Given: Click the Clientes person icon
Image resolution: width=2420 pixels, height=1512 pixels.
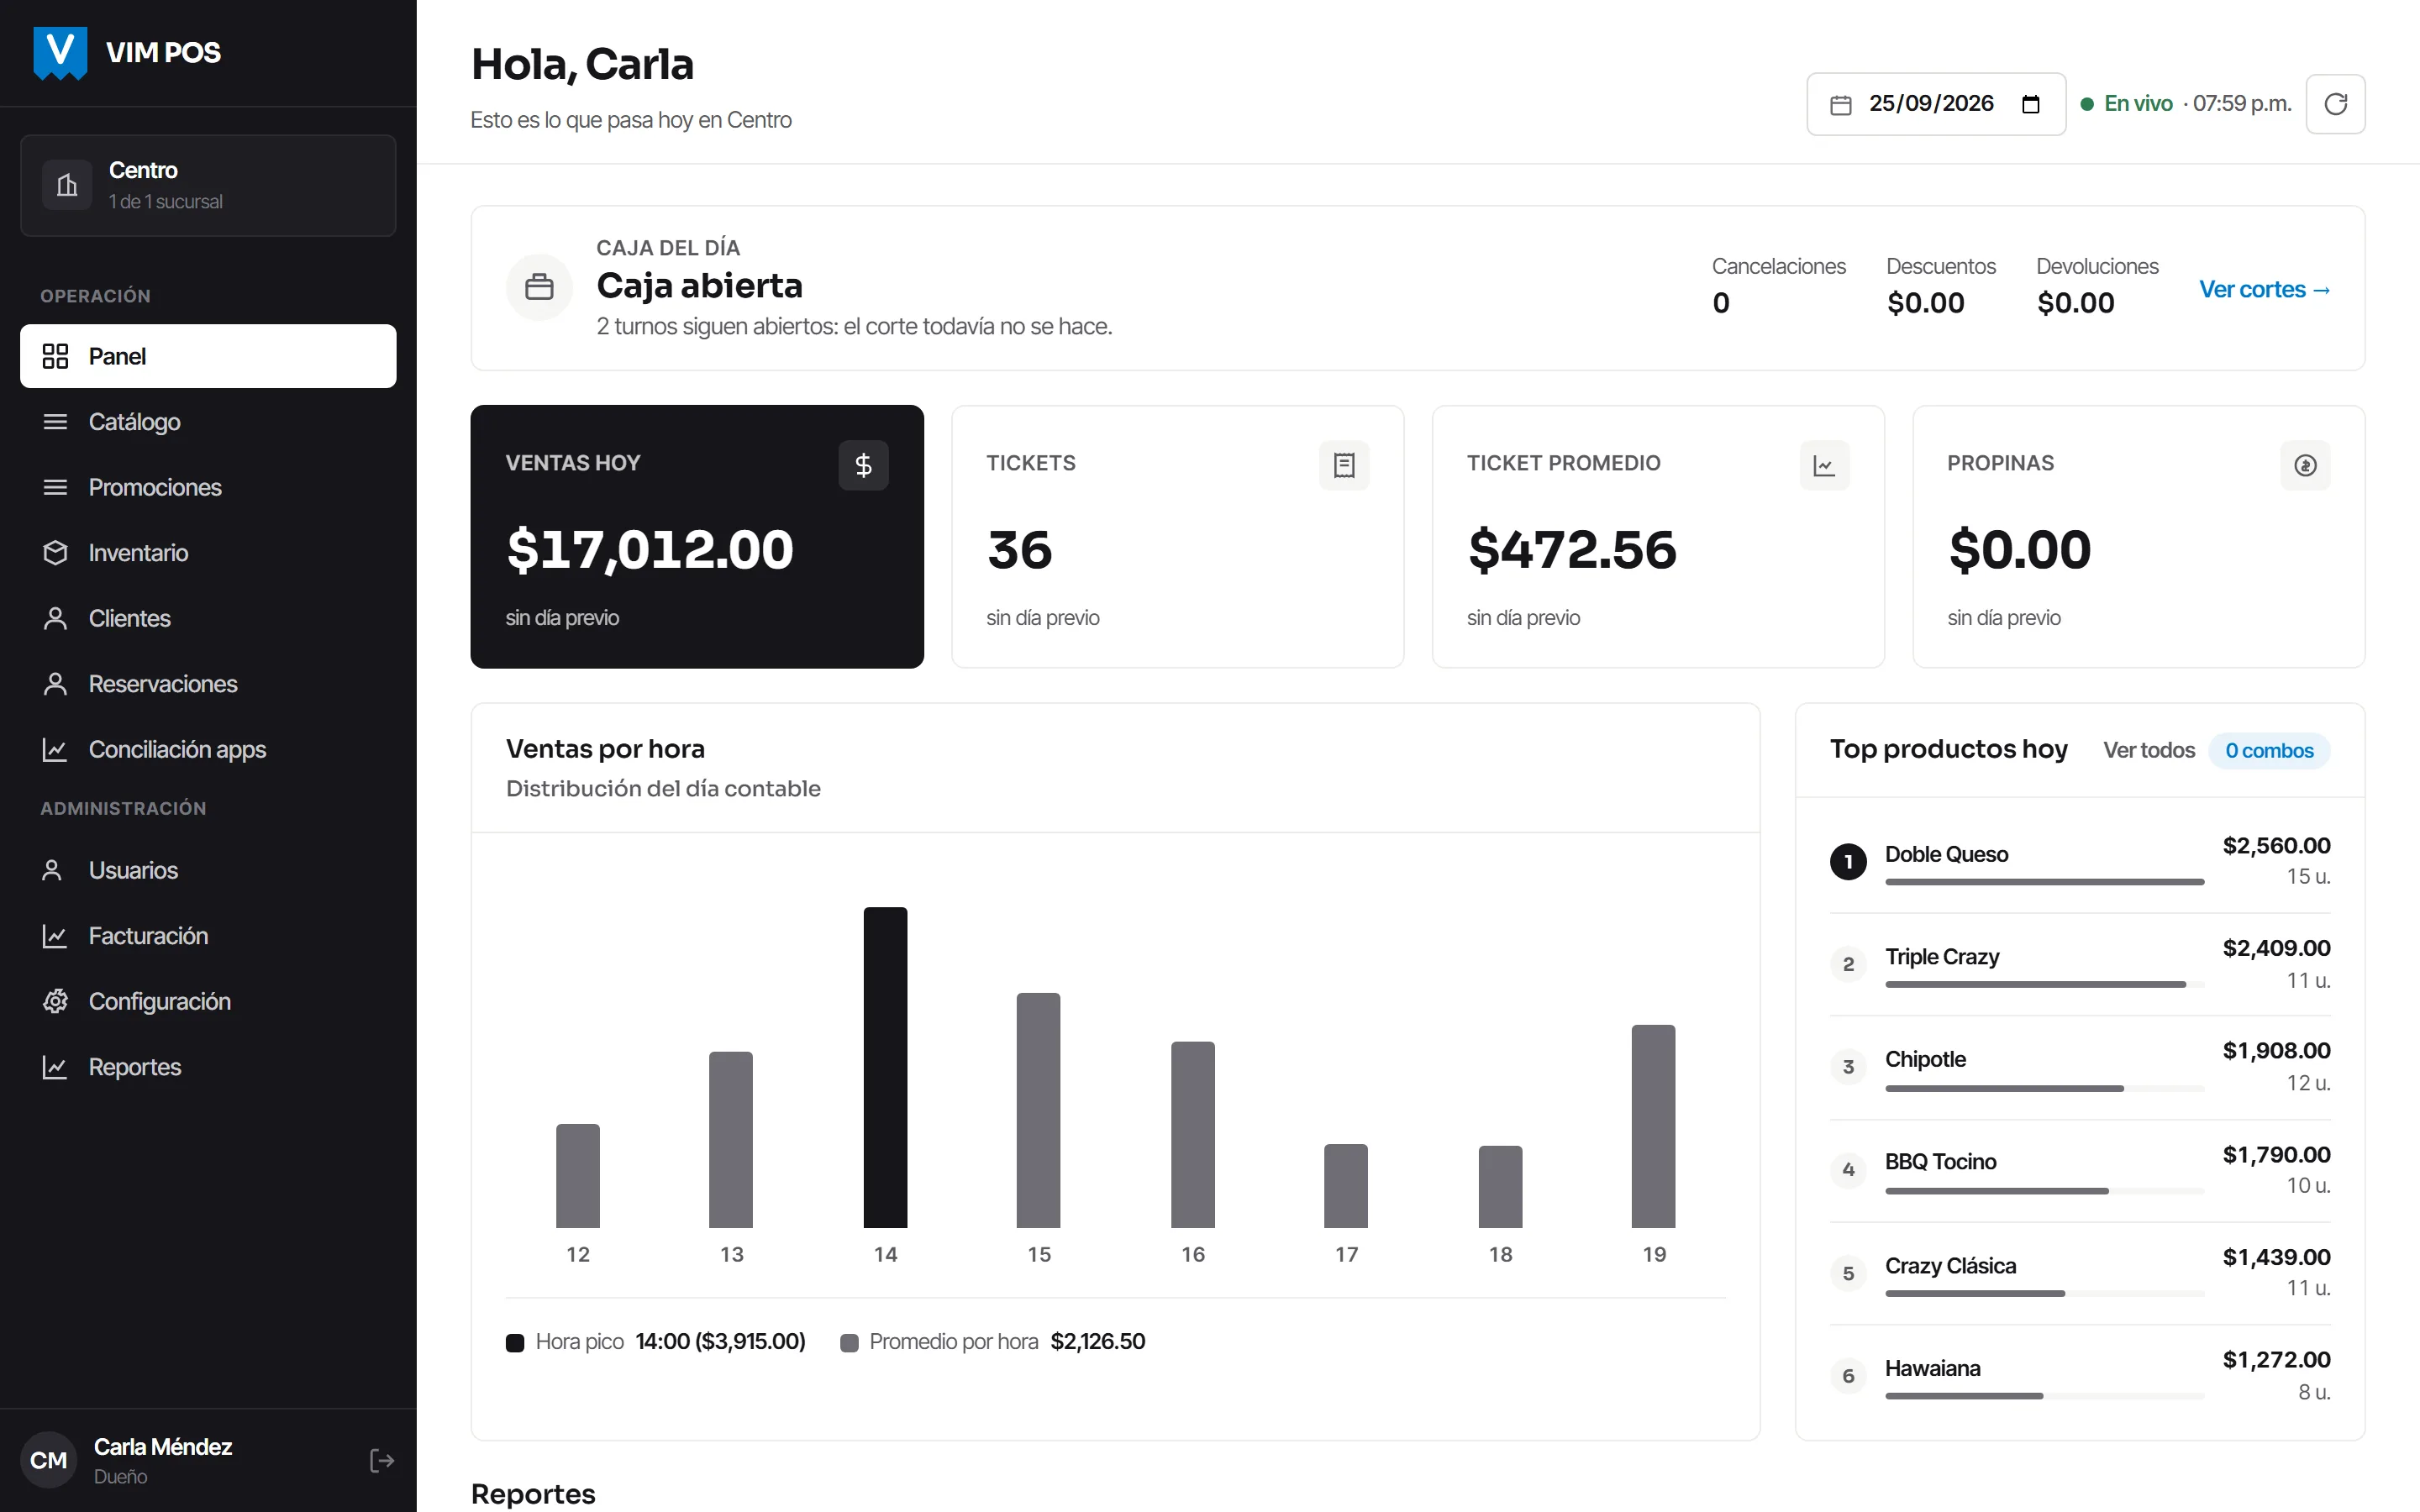Looking at the screenshot, I should point(56,618).
